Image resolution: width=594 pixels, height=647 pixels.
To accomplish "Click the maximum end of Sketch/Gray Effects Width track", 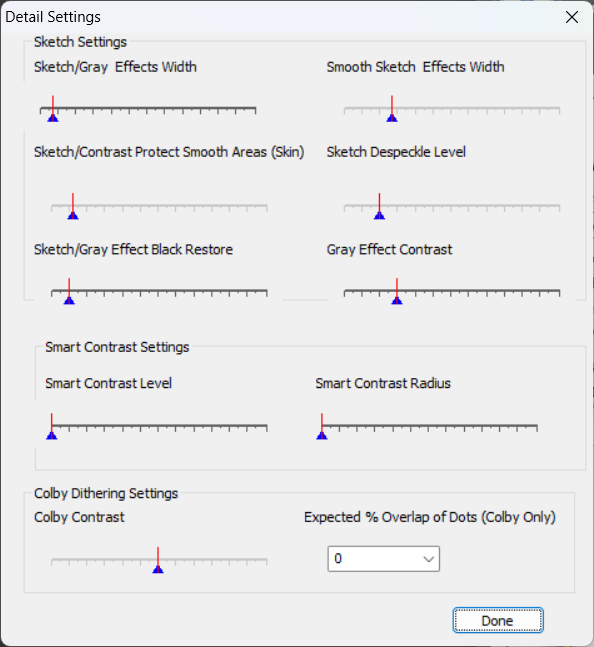I will click(x=255, y=110).
